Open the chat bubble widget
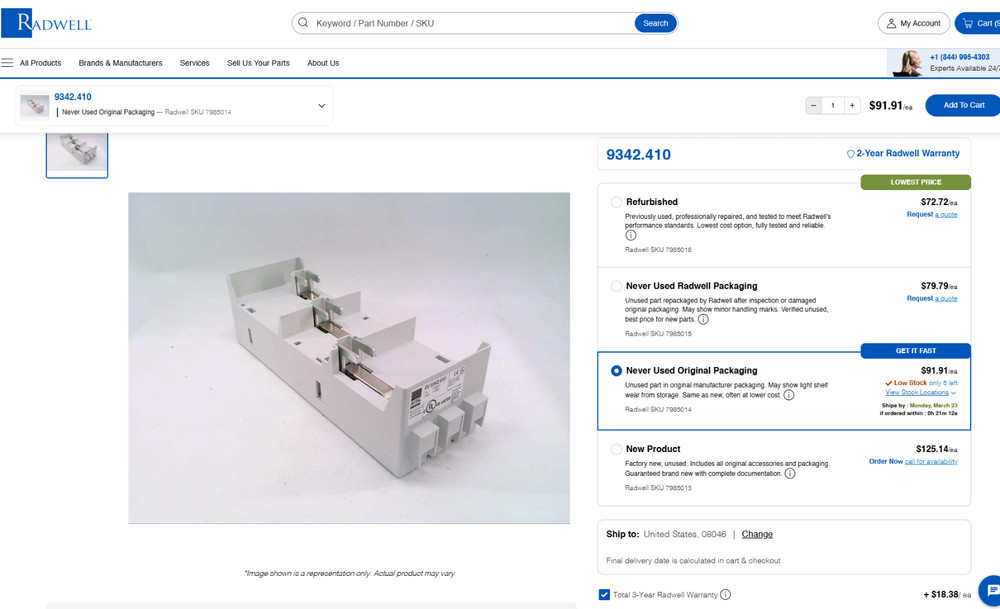The height and width of the screenshot is (609, 1000). 992,591
